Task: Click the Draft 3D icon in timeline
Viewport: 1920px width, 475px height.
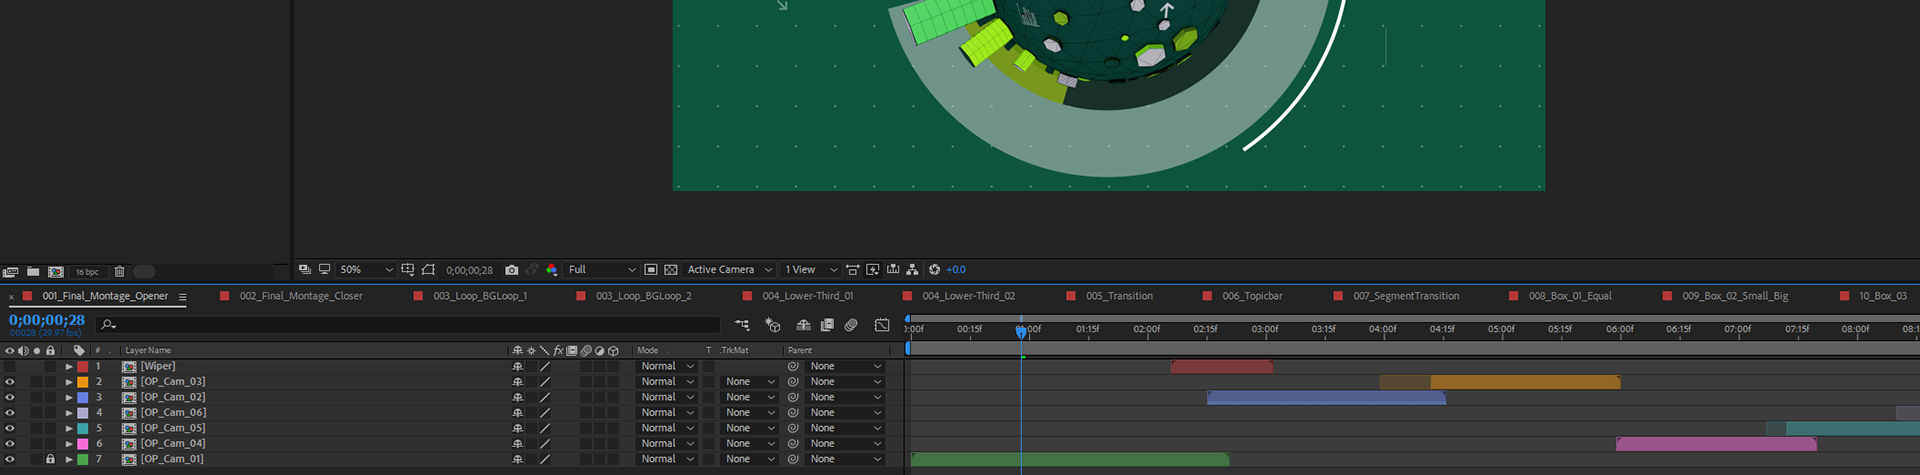Action: pos(773,325)
